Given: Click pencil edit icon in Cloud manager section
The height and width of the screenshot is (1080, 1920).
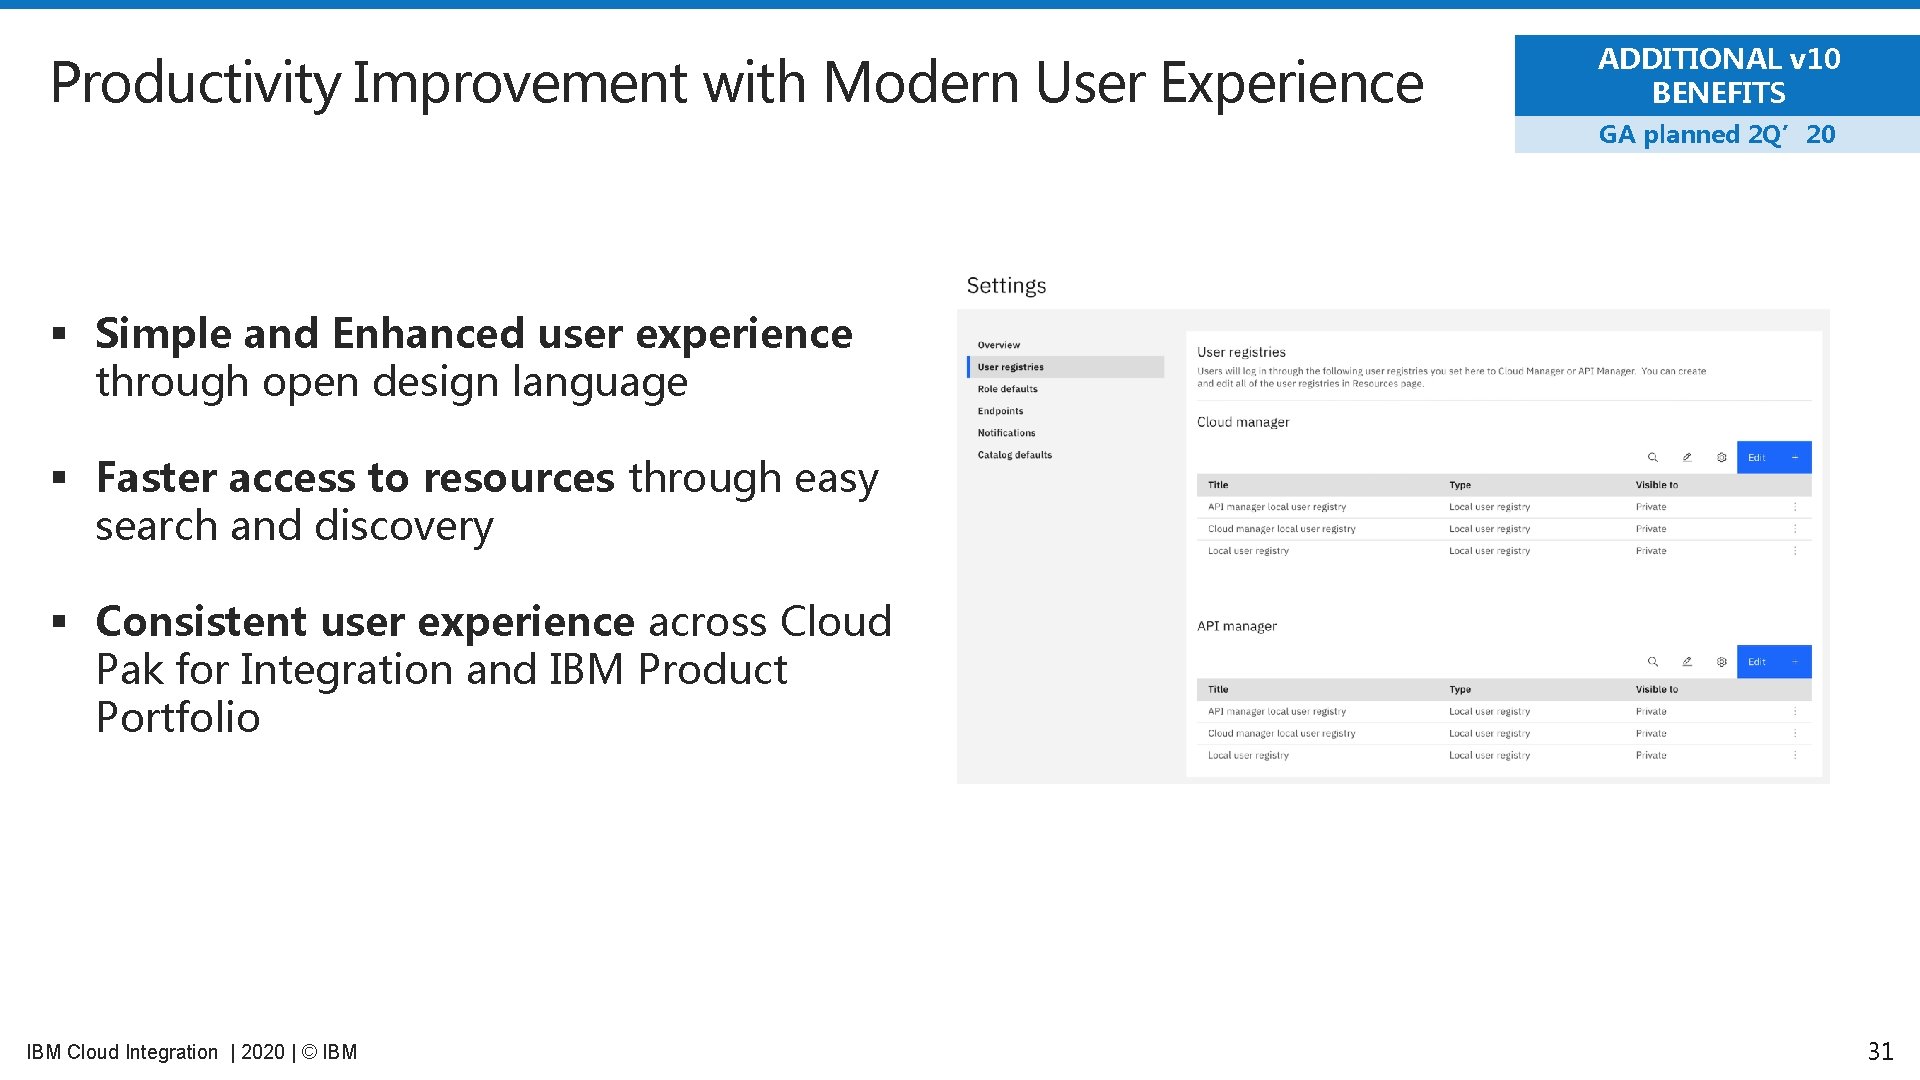Looking at the screenshot, I should tap(1687, 457).
